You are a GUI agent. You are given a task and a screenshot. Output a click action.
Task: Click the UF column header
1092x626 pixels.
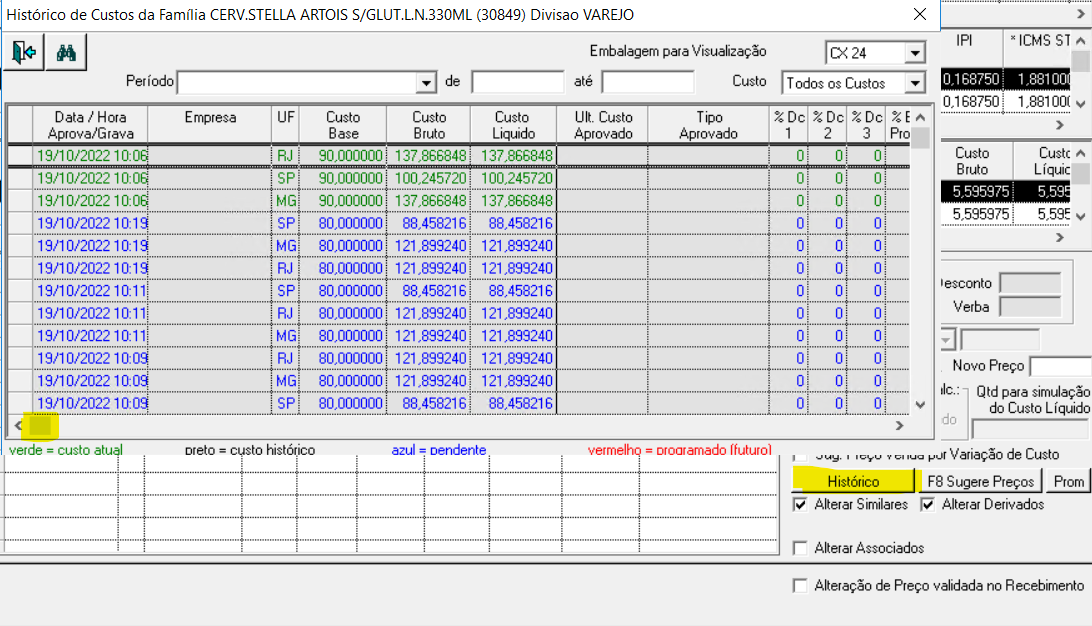286,125
